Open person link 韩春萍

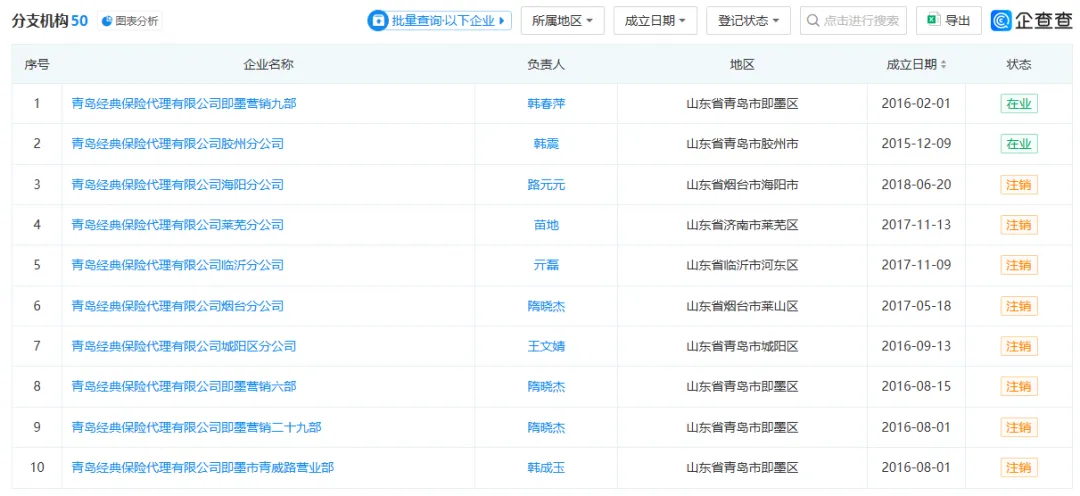(x=546, y=104)
